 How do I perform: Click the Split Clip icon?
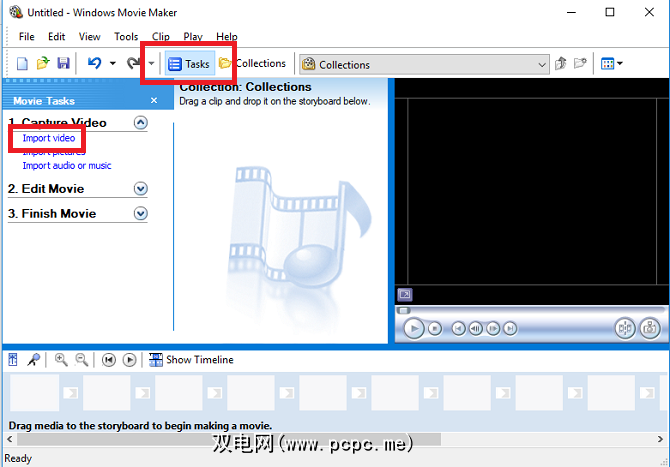pos(625,328)
